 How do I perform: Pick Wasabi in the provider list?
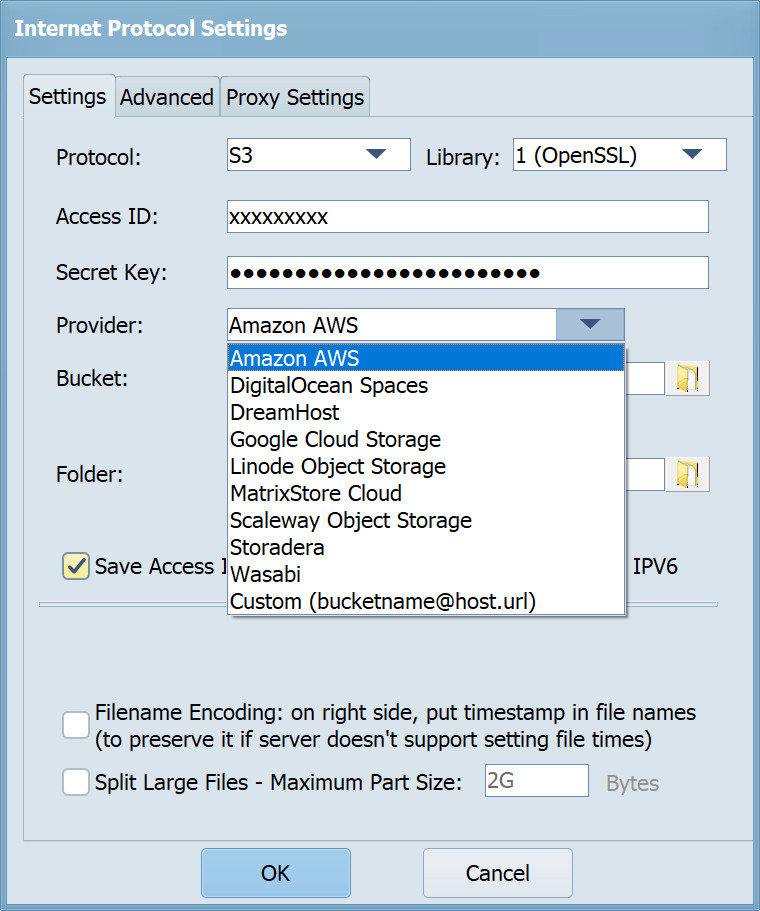click(265, 574)
